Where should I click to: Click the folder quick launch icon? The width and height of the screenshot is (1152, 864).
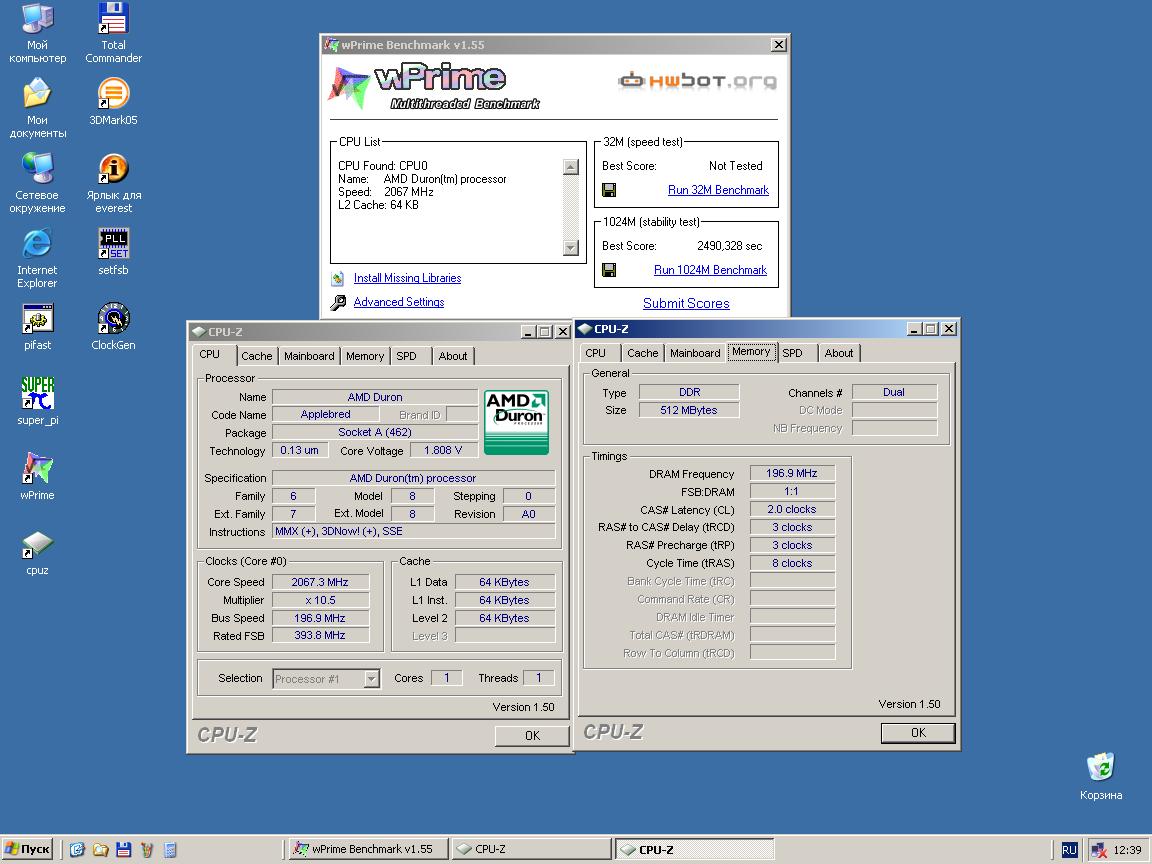coord(101,849)
